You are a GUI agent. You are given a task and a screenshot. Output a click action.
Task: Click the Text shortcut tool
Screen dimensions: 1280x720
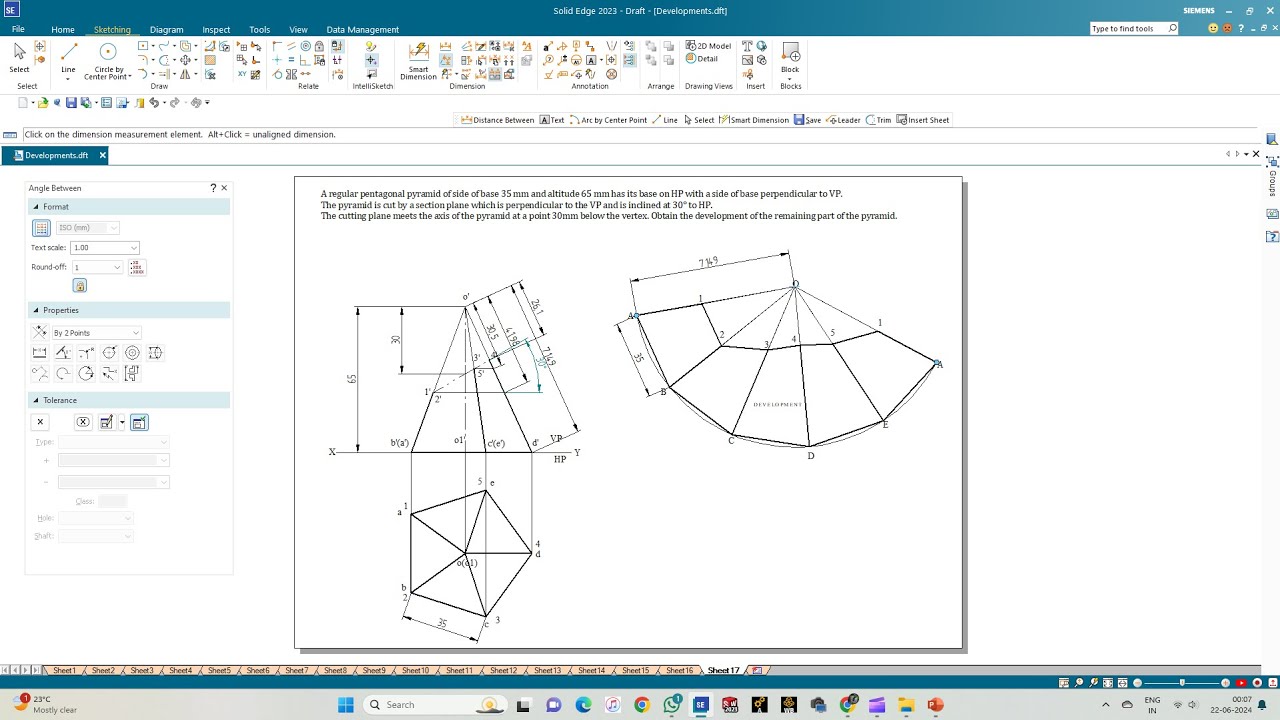[552, 120]
